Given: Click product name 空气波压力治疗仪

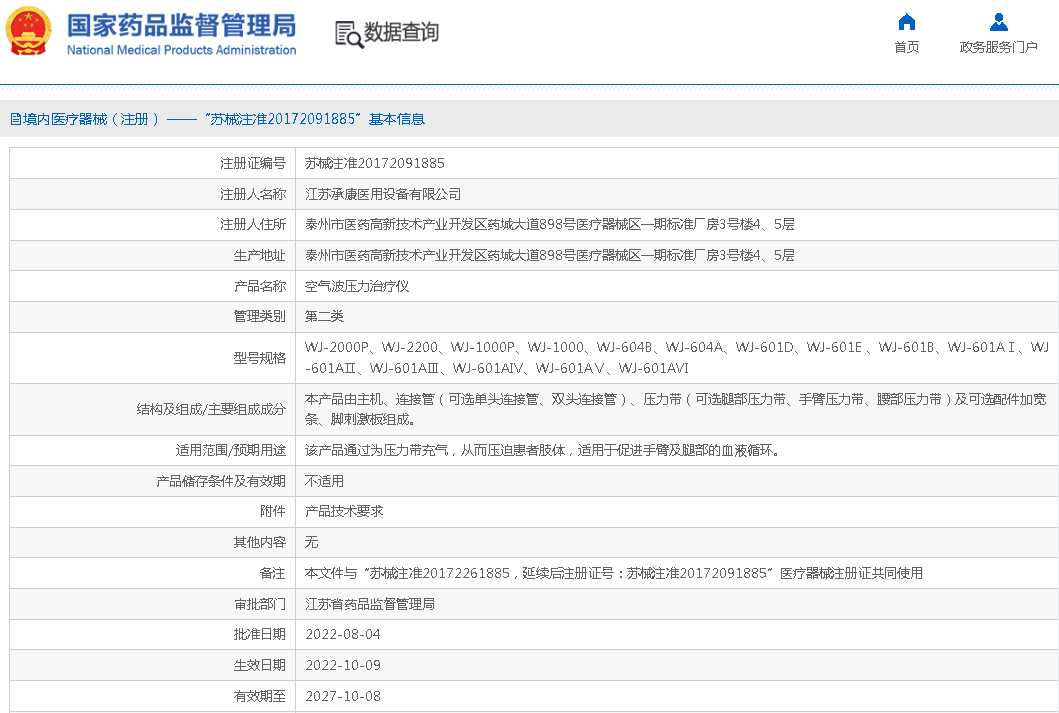Looking at the screenshot, I should pyautogui.click(x=356, y=286).
